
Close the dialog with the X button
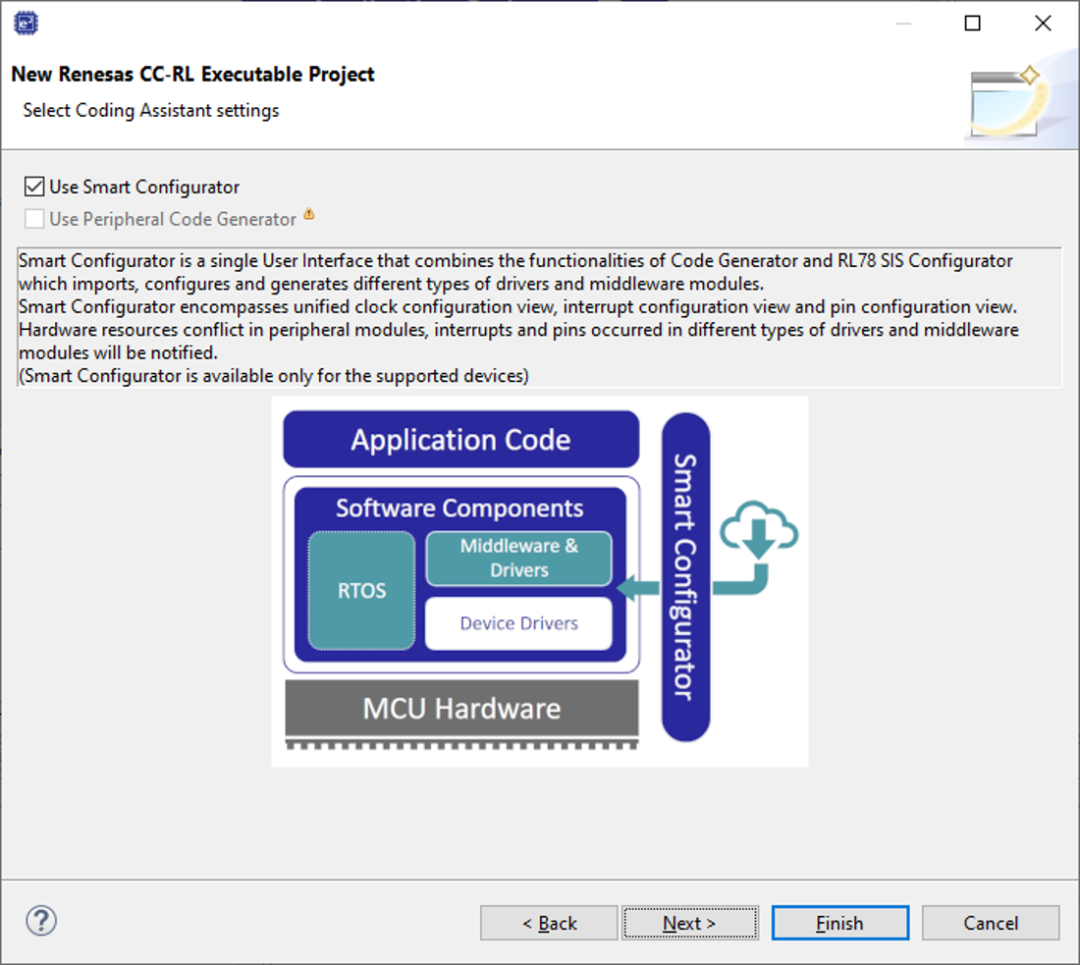pos(1043,23)
